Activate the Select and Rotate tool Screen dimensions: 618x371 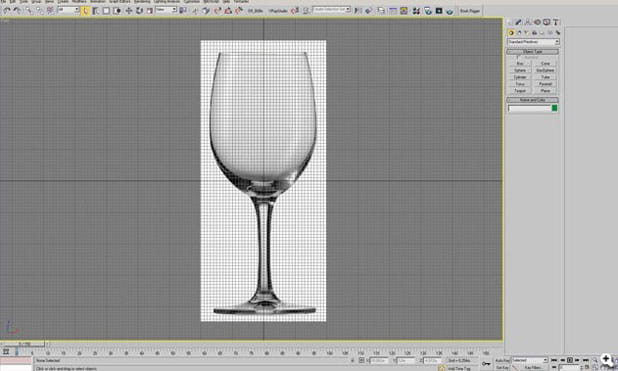click(139, 11)
